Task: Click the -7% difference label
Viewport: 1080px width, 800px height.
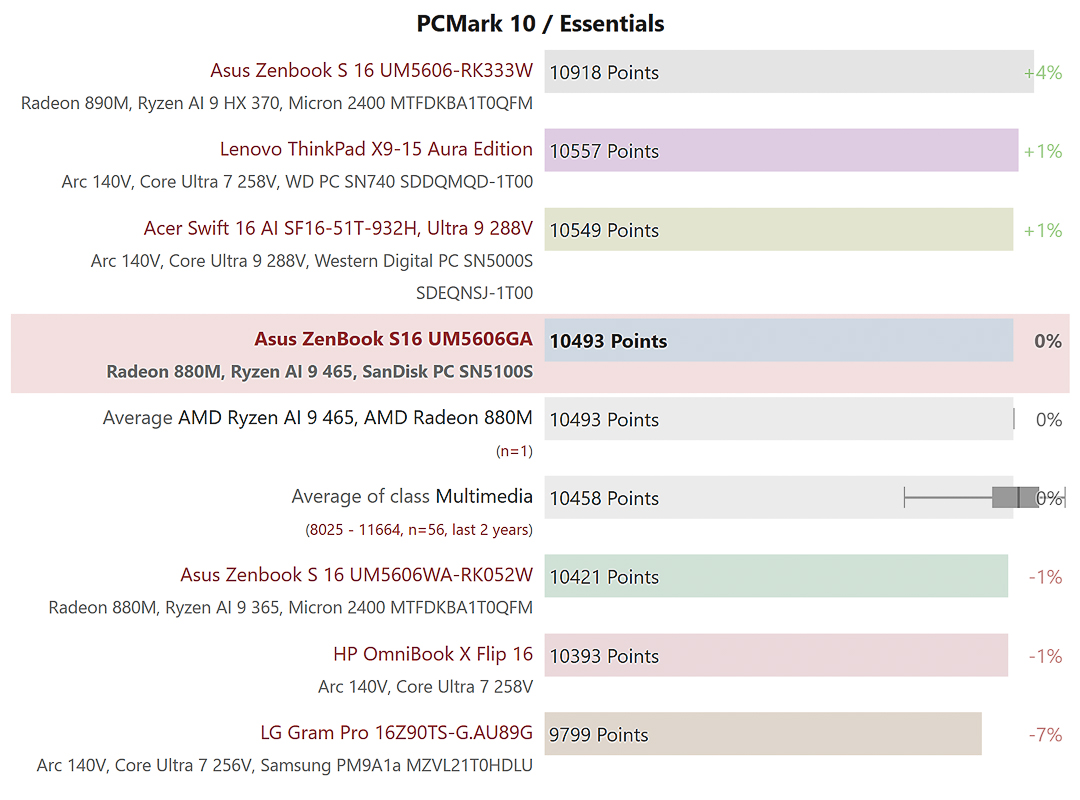Action: [x=1045, y=735]
